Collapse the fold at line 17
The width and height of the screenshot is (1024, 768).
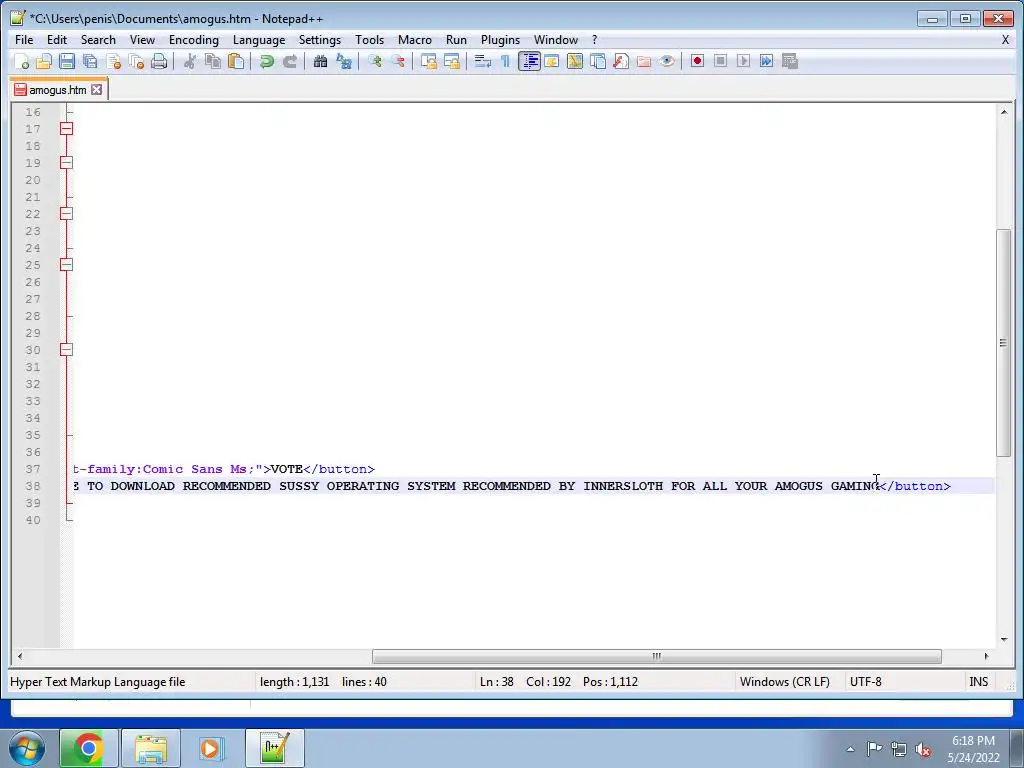[67, 129]
